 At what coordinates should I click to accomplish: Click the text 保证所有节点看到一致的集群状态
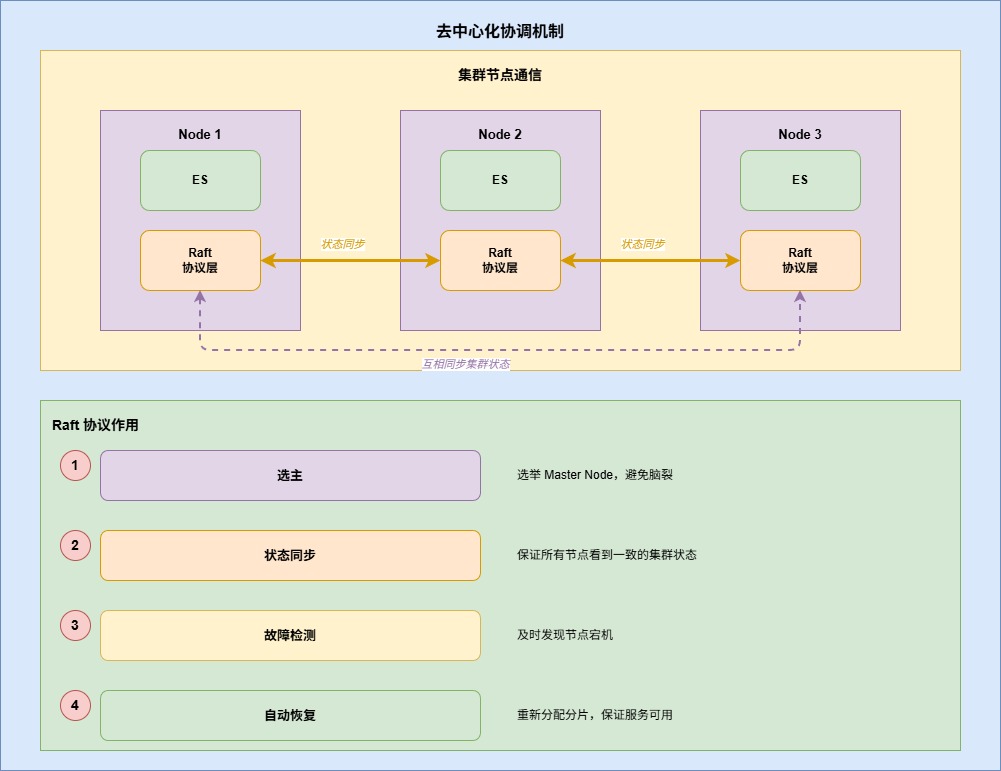point(606,555)
